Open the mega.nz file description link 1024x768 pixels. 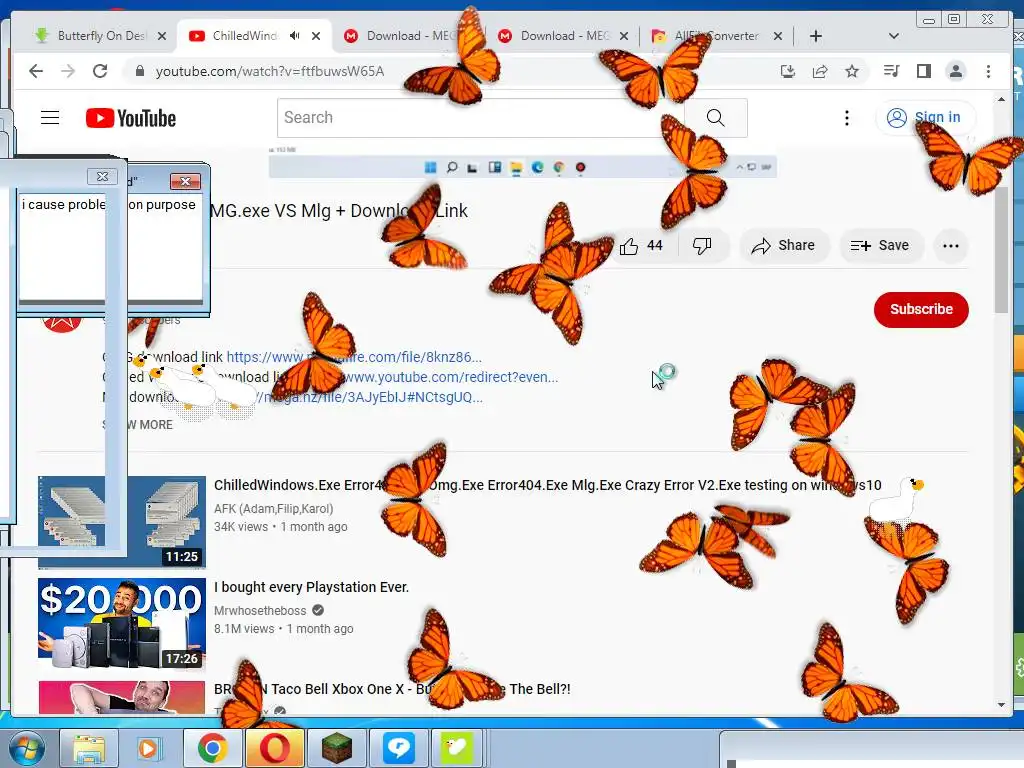[370, 397]
